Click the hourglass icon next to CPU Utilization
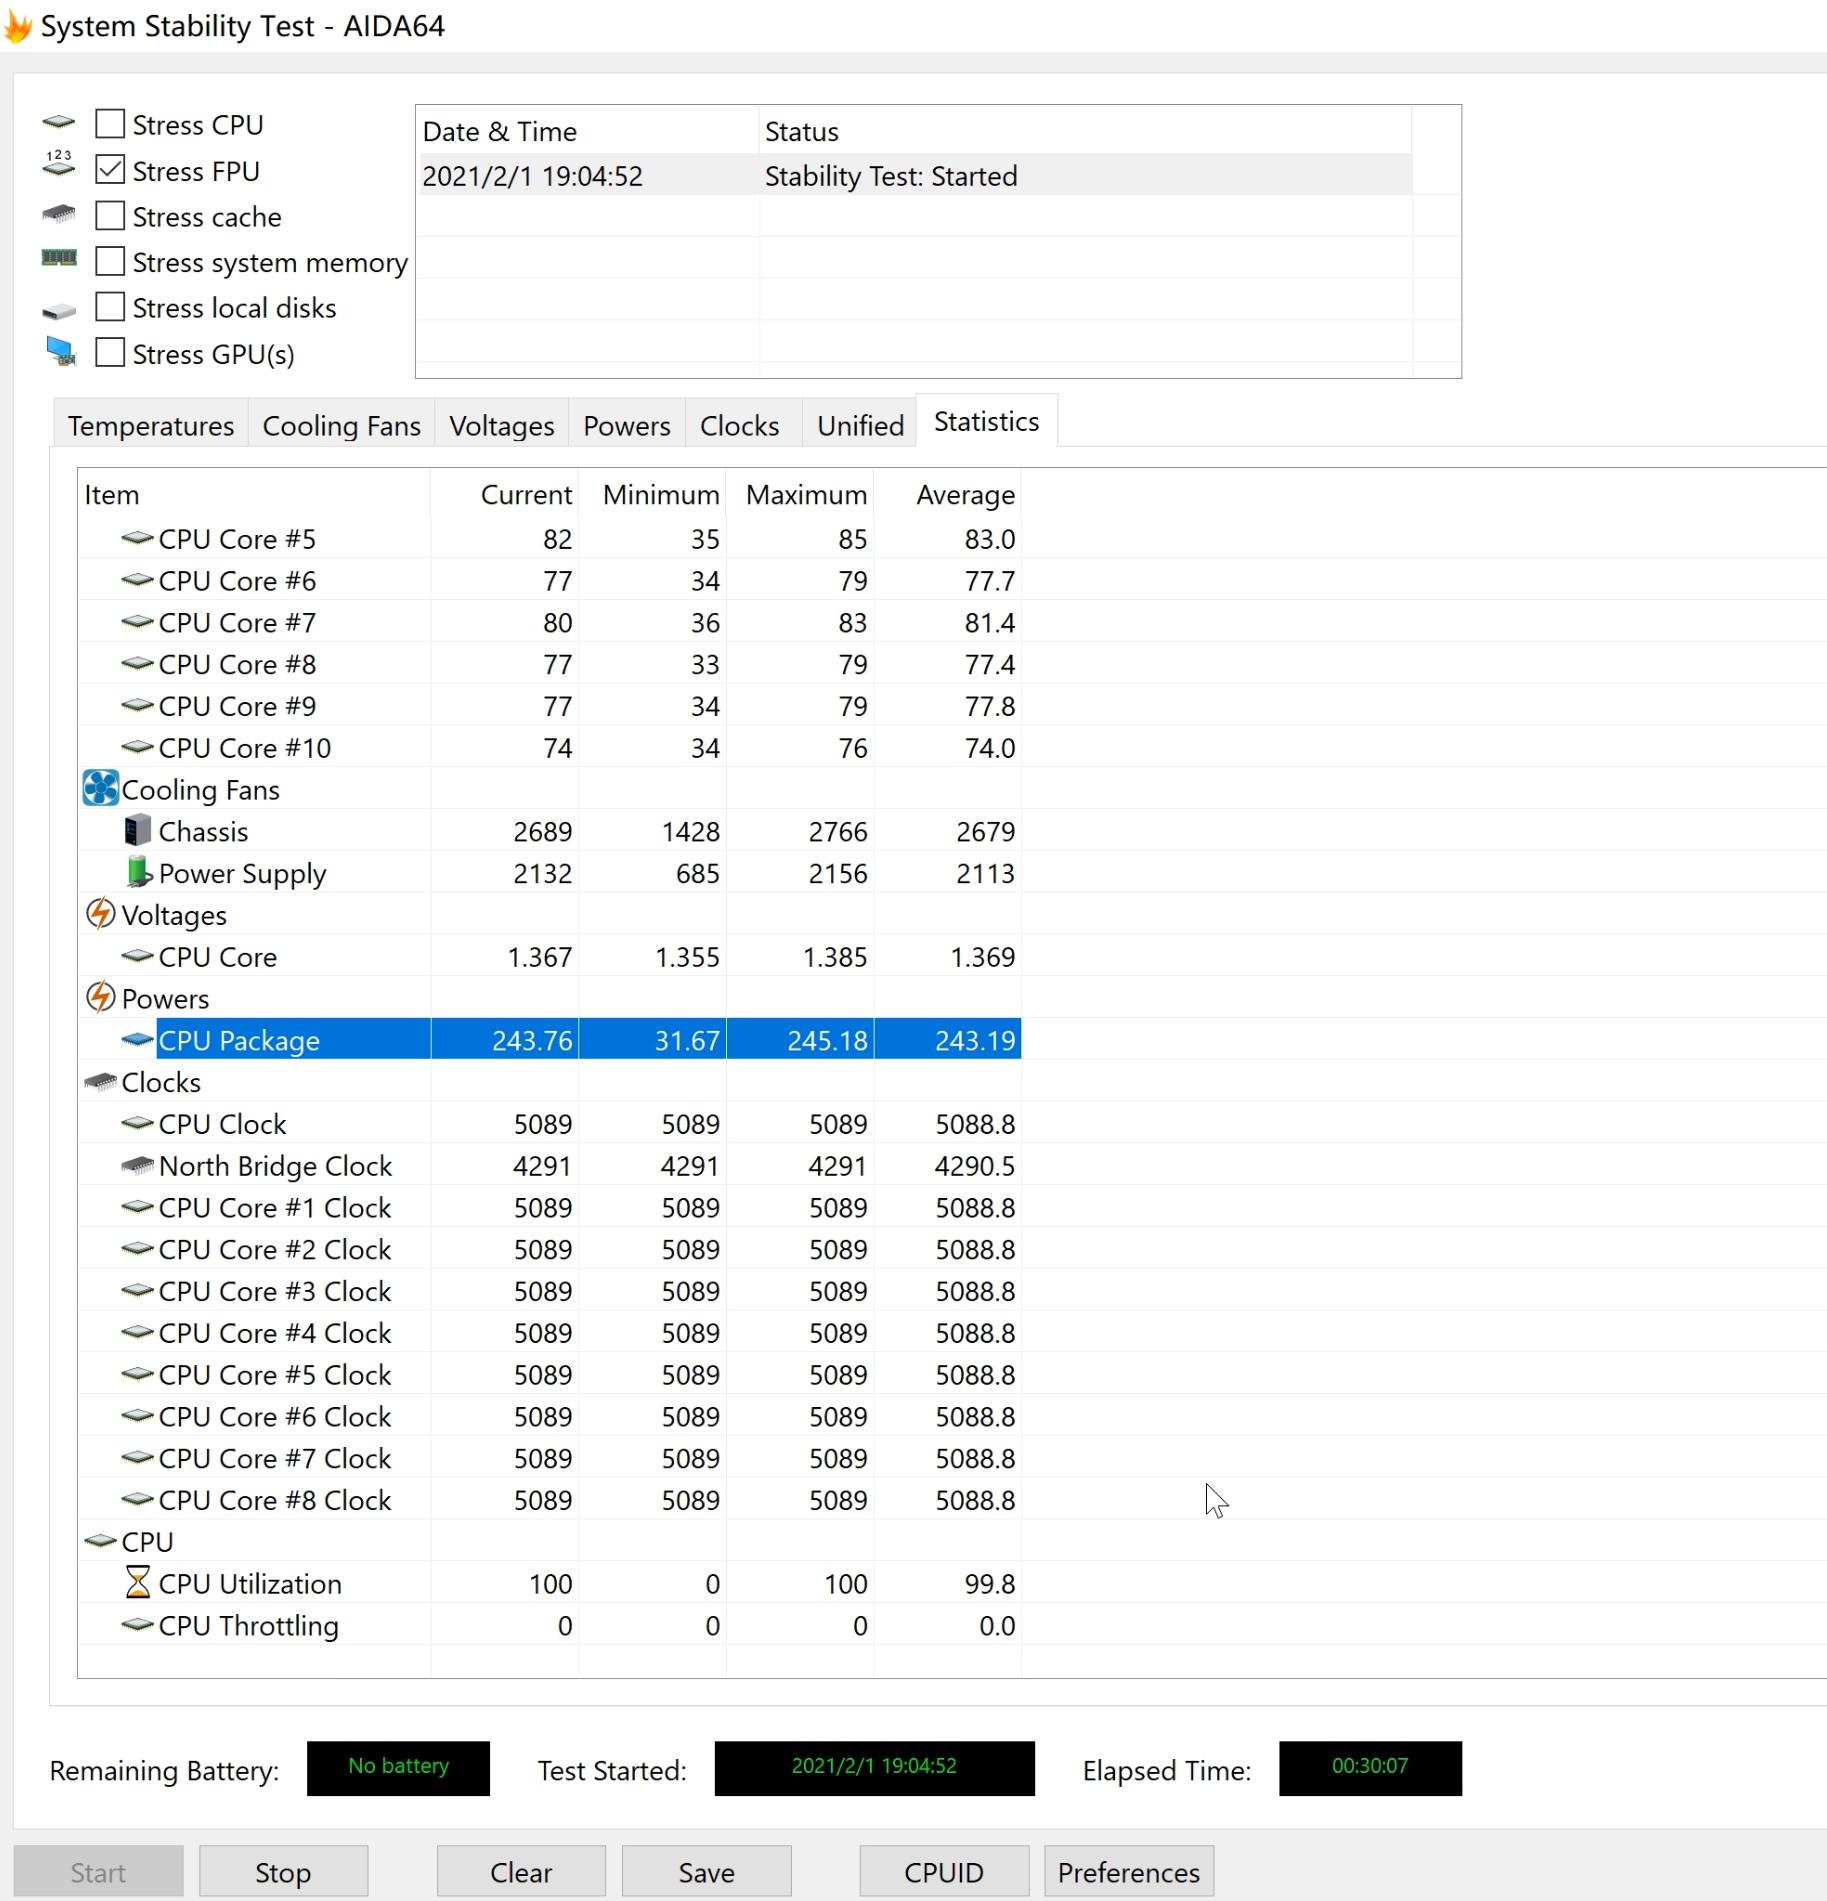 tap(138, 1583)
